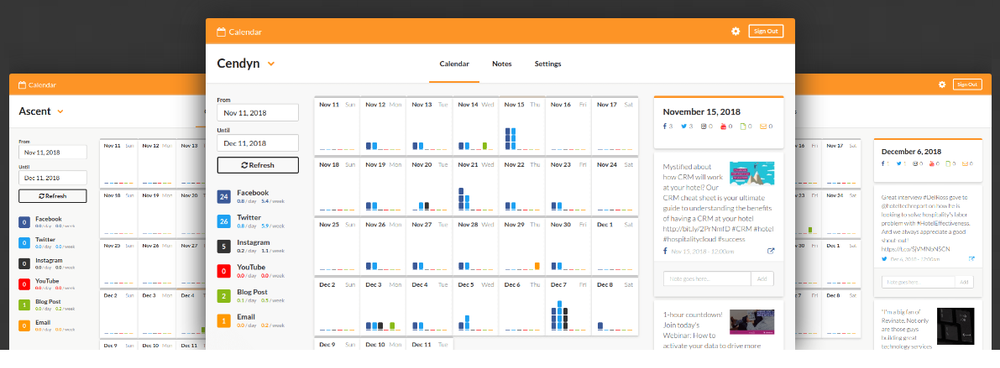
Task: Select the YouTube count badge showing 0
Action: point(223,271)
